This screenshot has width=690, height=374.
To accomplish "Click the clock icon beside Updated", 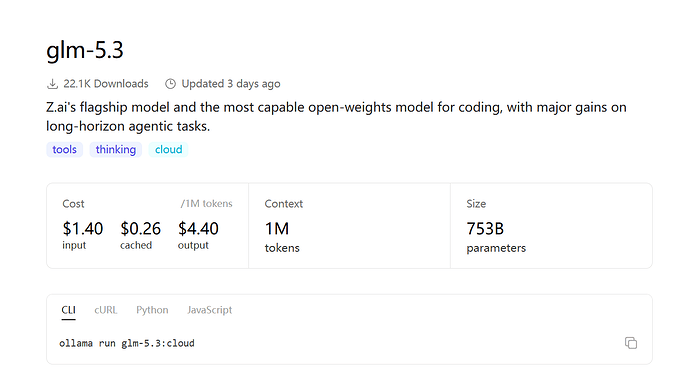I will tap(170, 84).
